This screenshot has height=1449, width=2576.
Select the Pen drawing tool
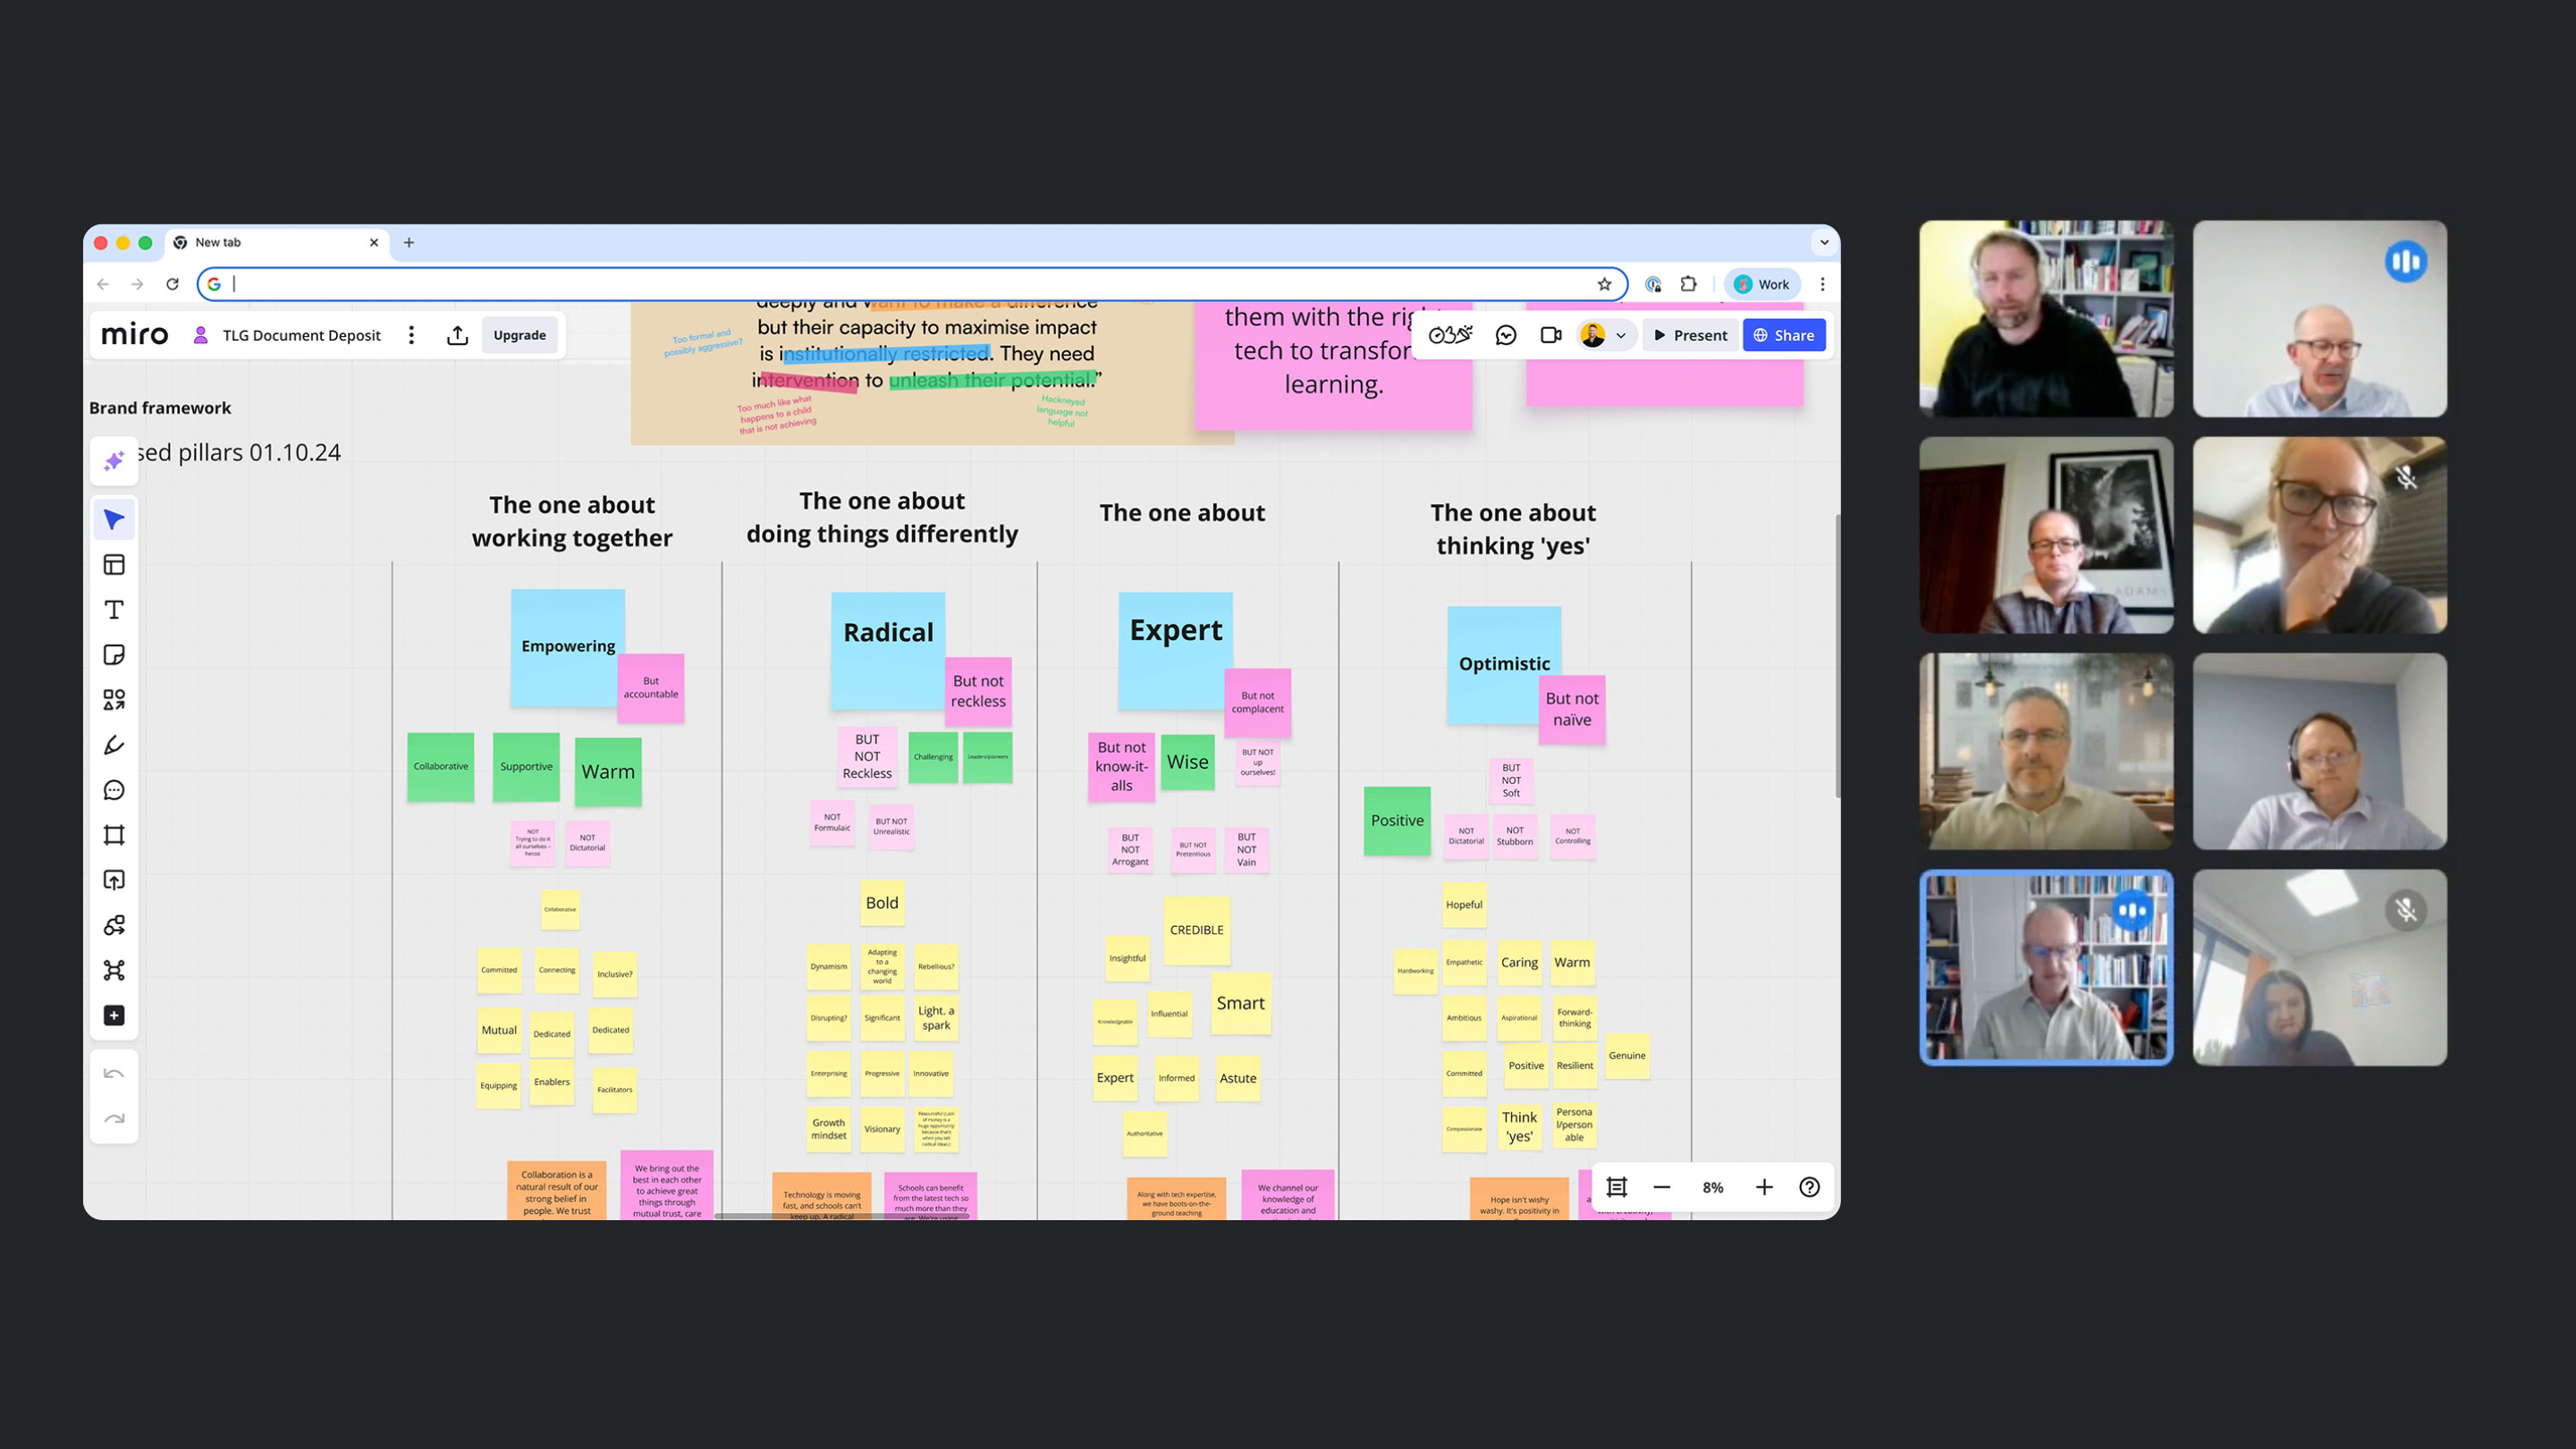click(x=114, y=745)
